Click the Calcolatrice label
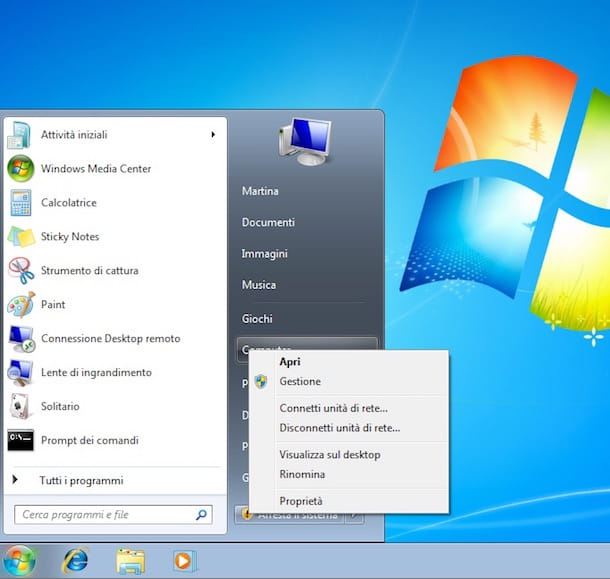Screen dimensions: 610x579 [x=69, y=203]
